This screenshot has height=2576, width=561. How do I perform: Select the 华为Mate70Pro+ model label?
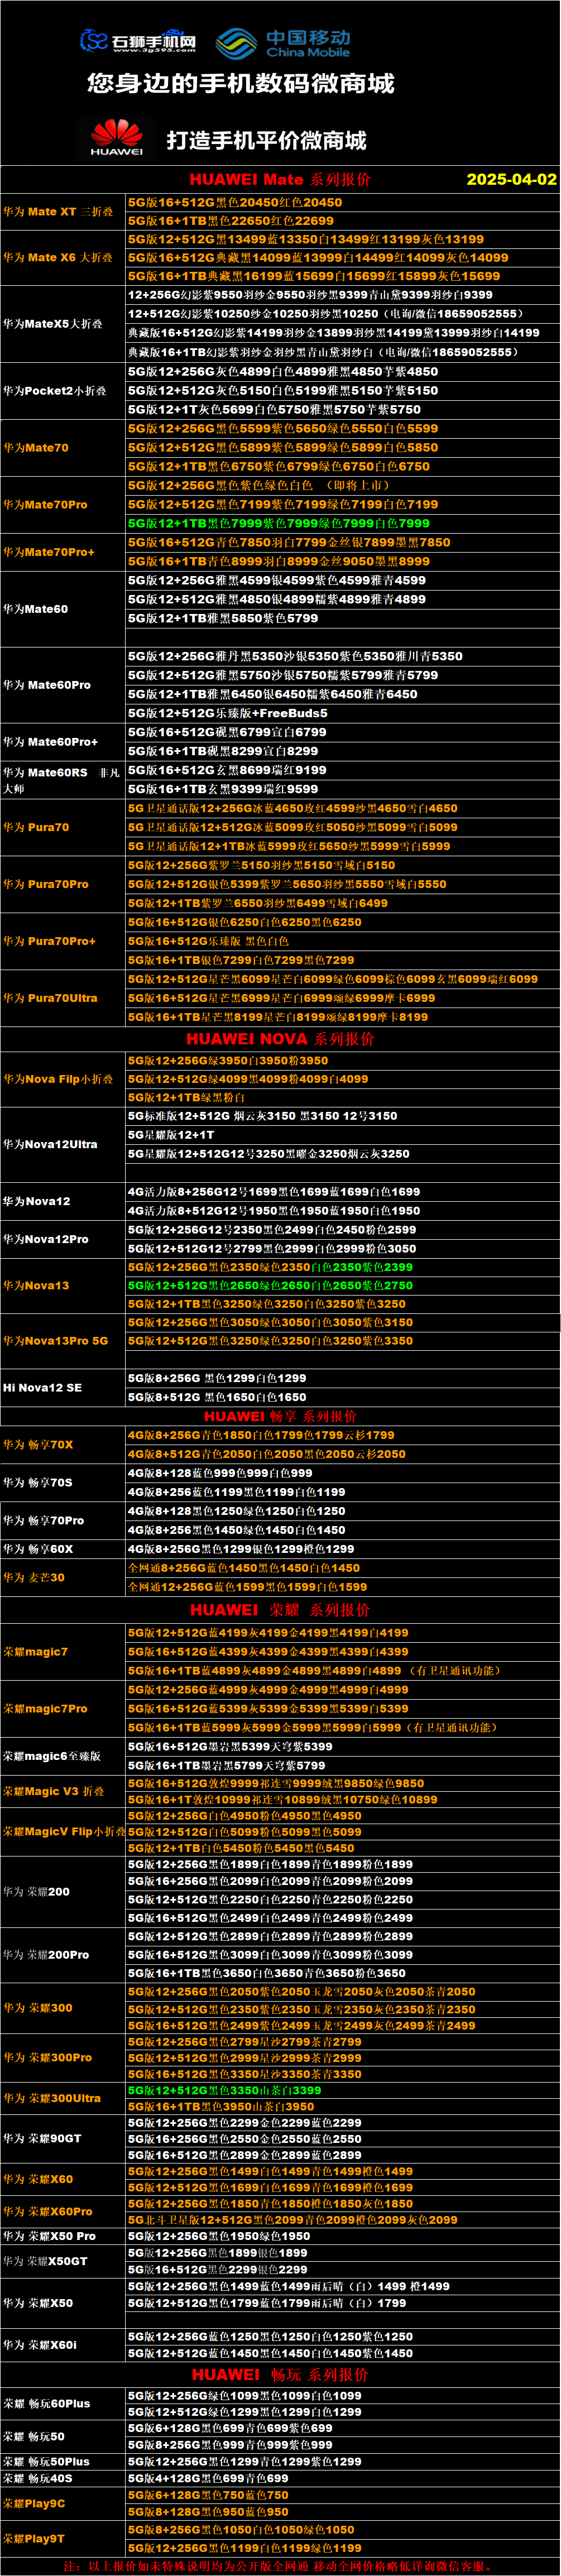(49, 552)
